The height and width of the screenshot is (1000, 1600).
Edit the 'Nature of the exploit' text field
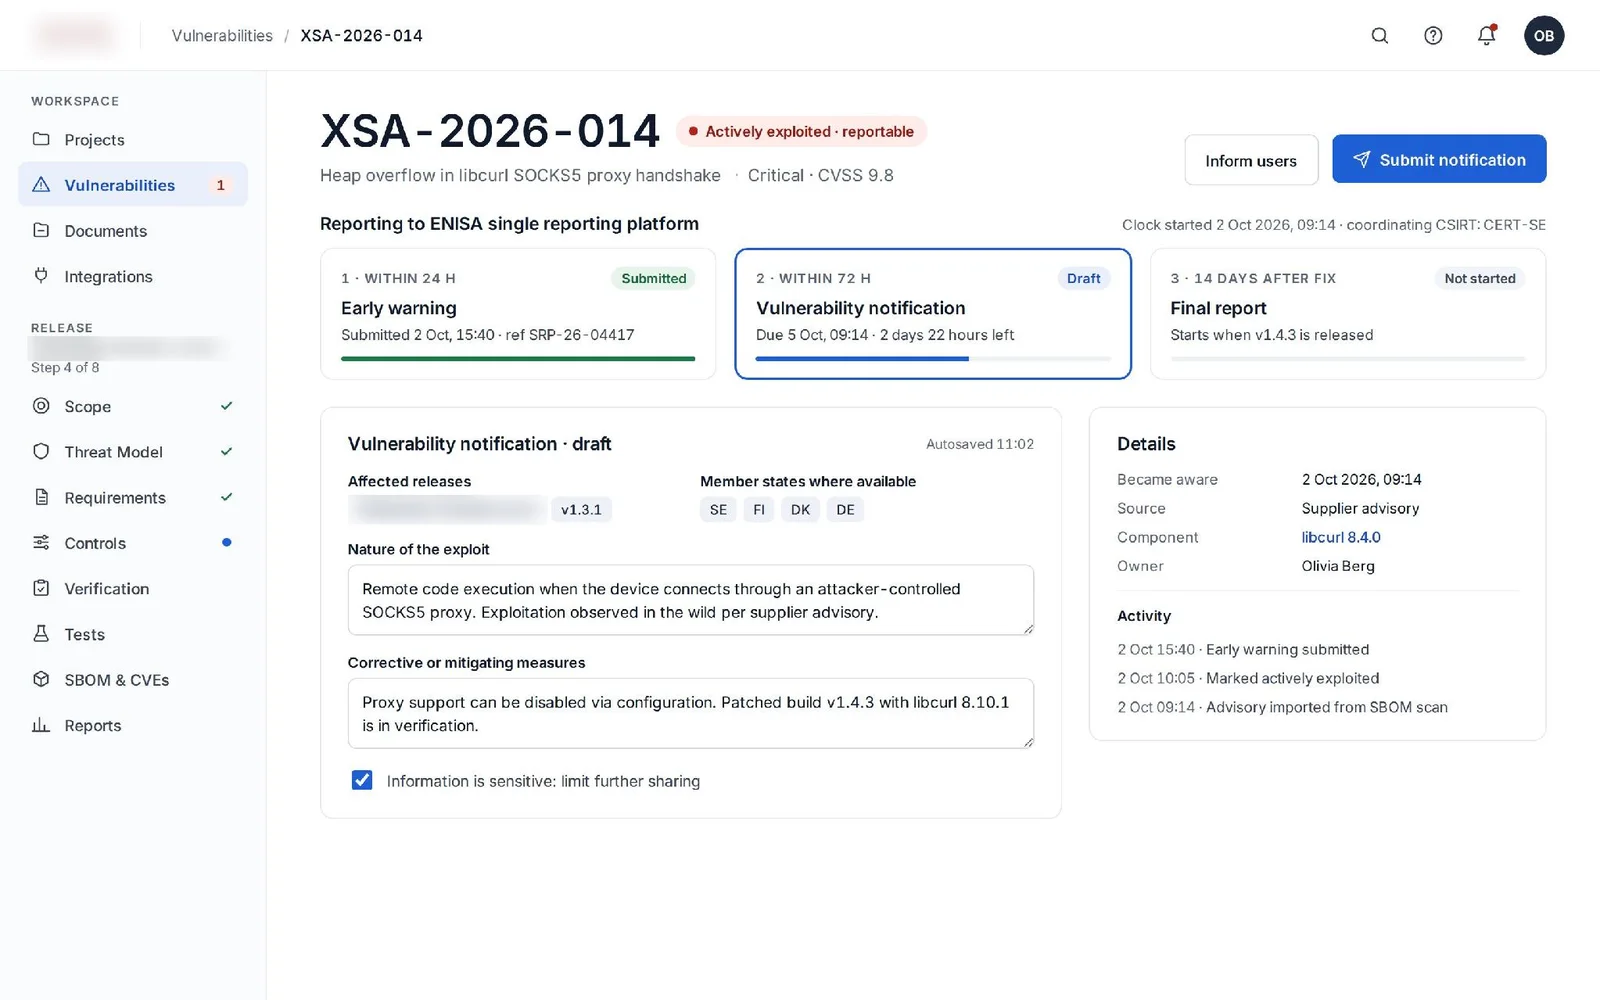690,600
